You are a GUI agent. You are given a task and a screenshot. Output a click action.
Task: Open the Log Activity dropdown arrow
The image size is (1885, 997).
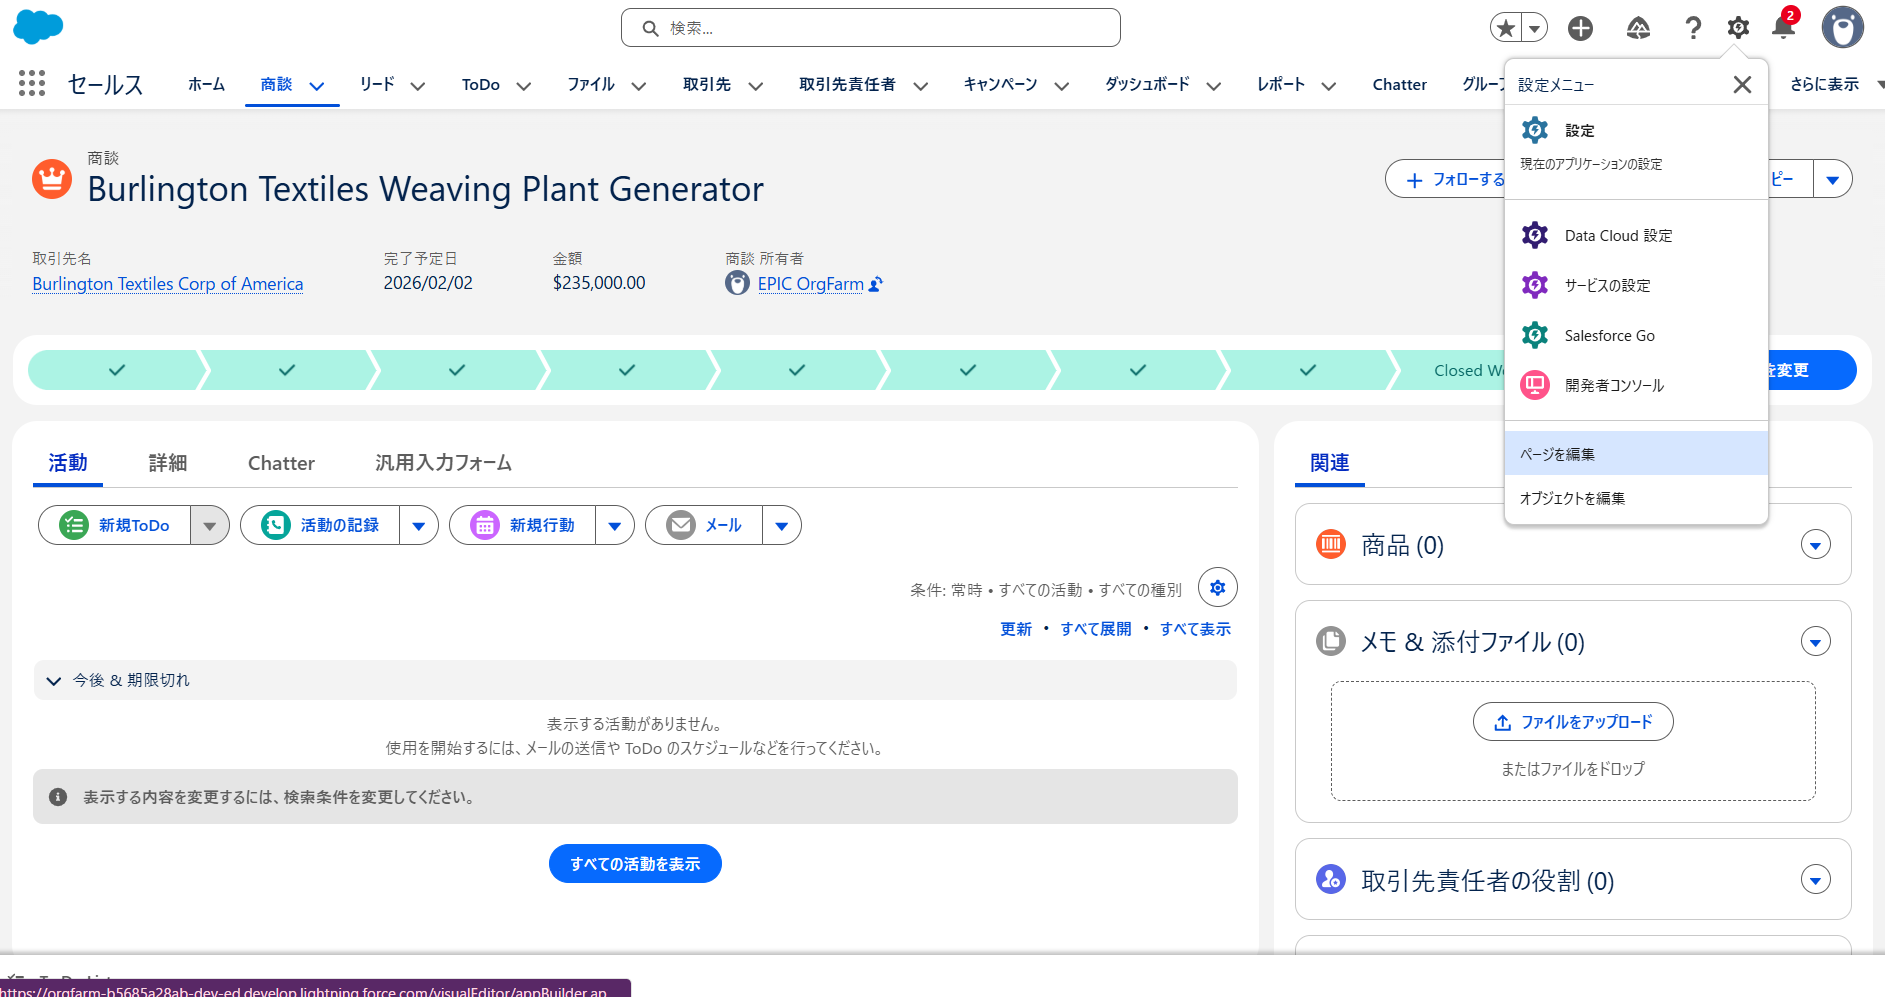(x=418, y=526)
